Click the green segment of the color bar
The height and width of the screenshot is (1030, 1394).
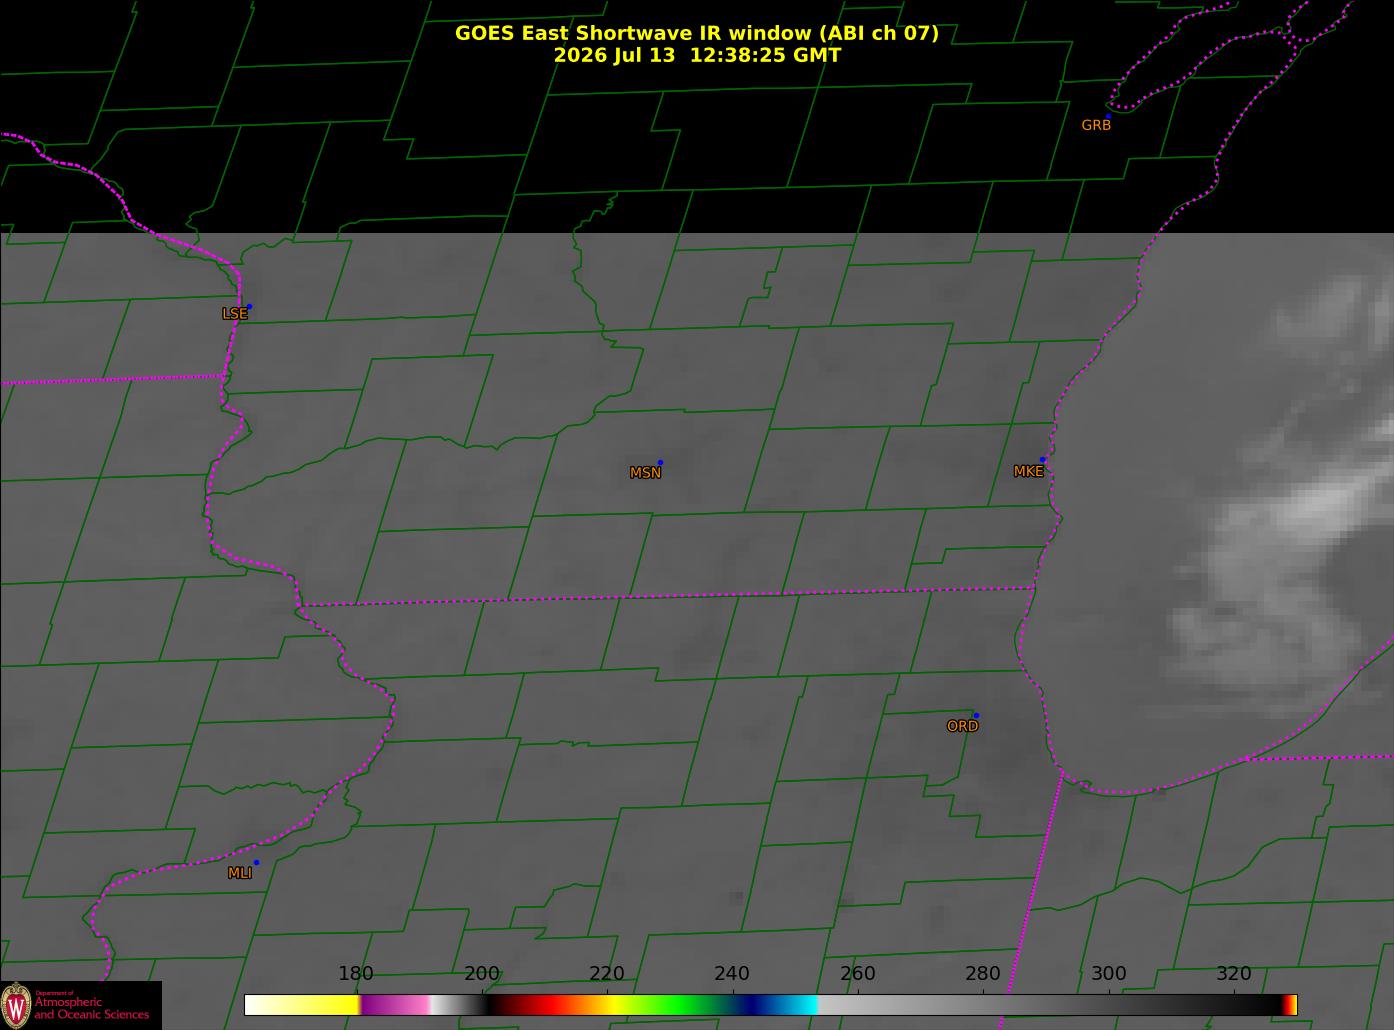[680, 1005]
